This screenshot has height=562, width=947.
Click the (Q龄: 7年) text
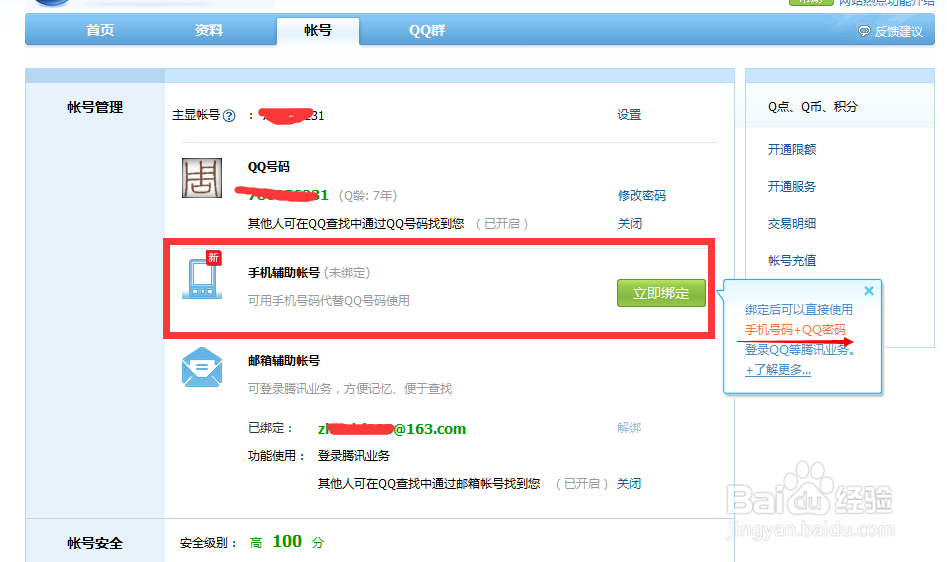tap(367, 196)
